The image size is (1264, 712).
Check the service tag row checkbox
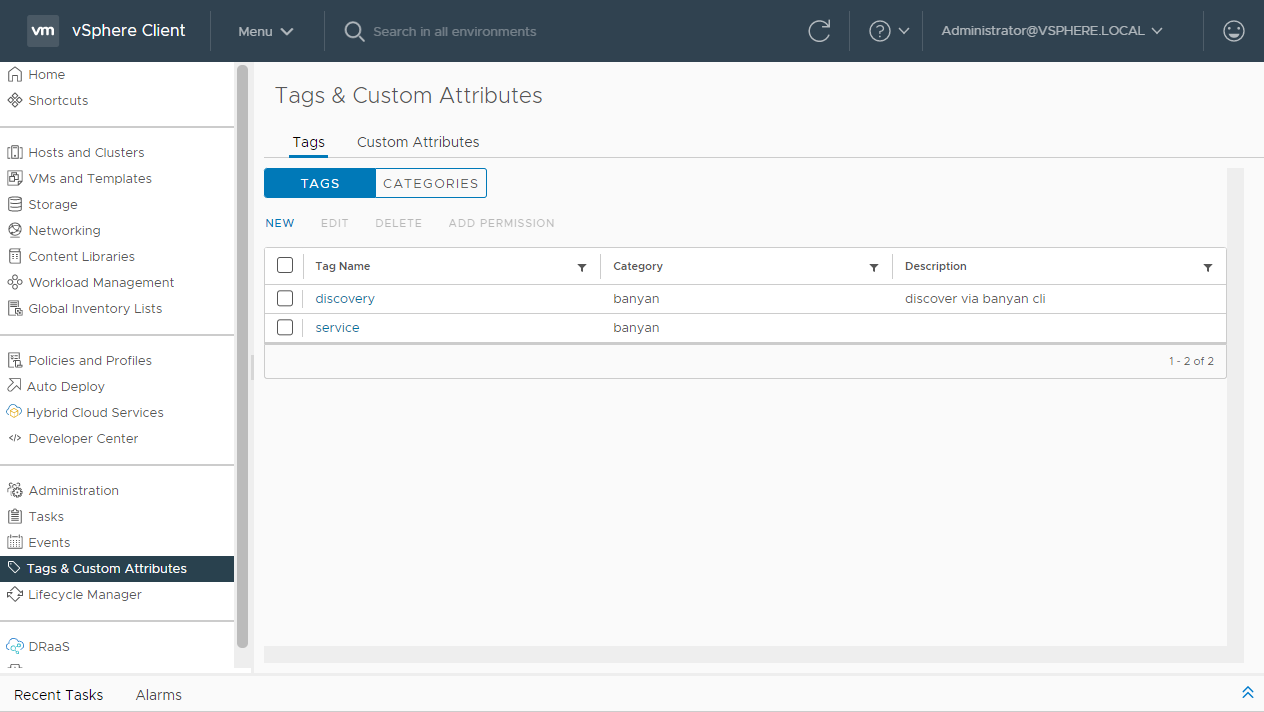point(285,327)
